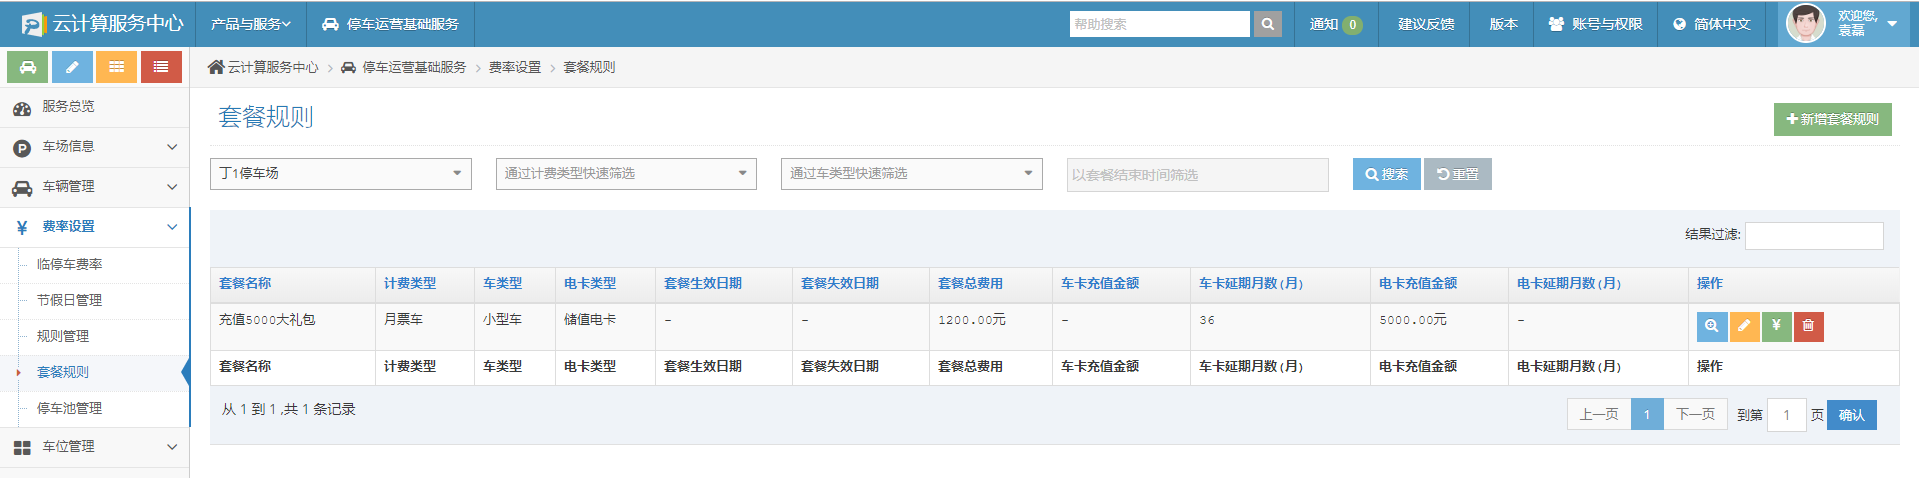Click the 车场信息 parking icon
The image size is (1919, 478).
pyautogui.click(x=22, y=148)
